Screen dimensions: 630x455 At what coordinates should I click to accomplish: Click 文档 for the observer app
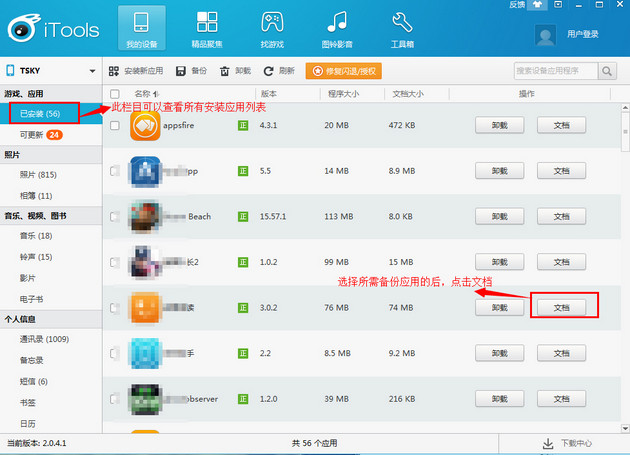(561, 399)
